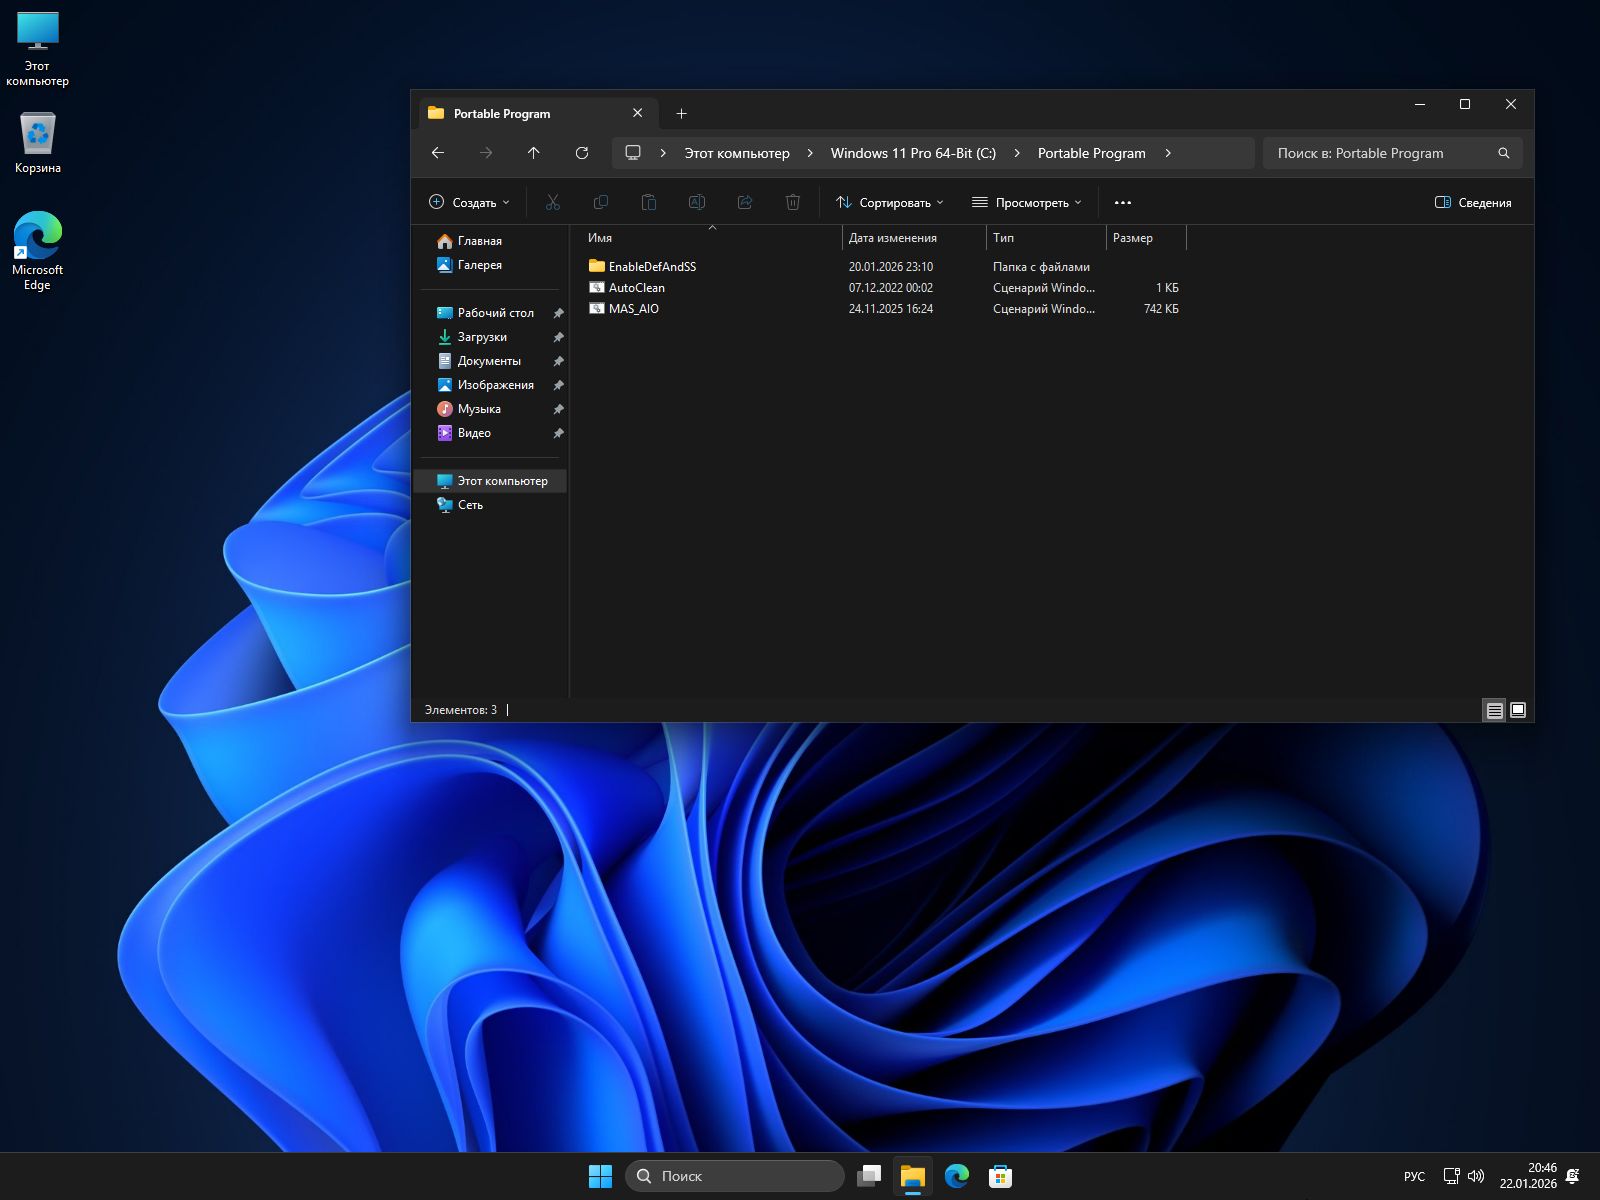Open Task View on taskbar
The height and width of the screenshot is (1200, 1600).
[x=869, y=1176]
